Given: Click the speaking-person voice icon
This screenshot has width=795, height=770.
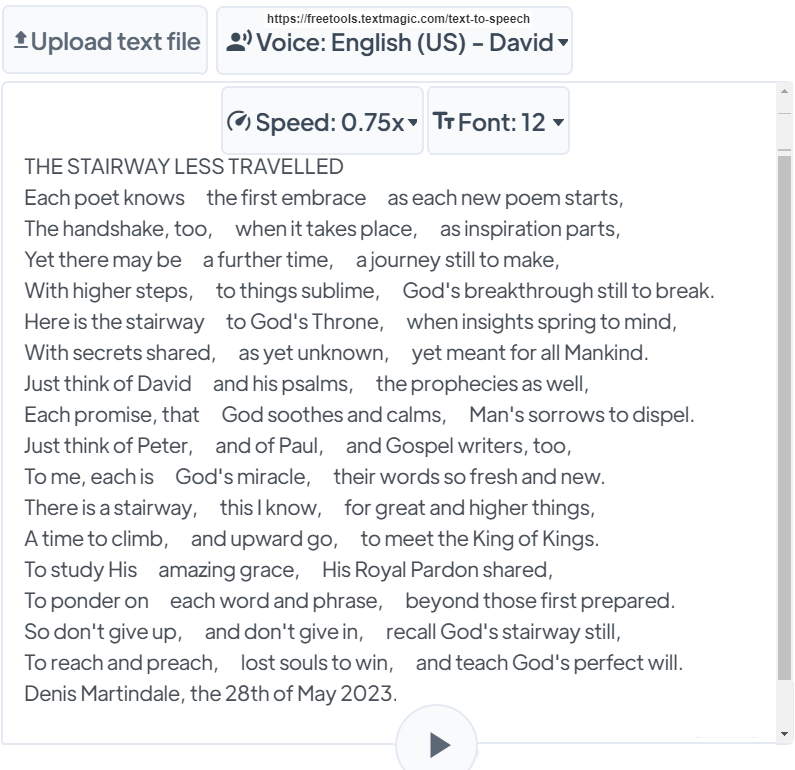Looking at the screenshot, I should coord(239,42).
